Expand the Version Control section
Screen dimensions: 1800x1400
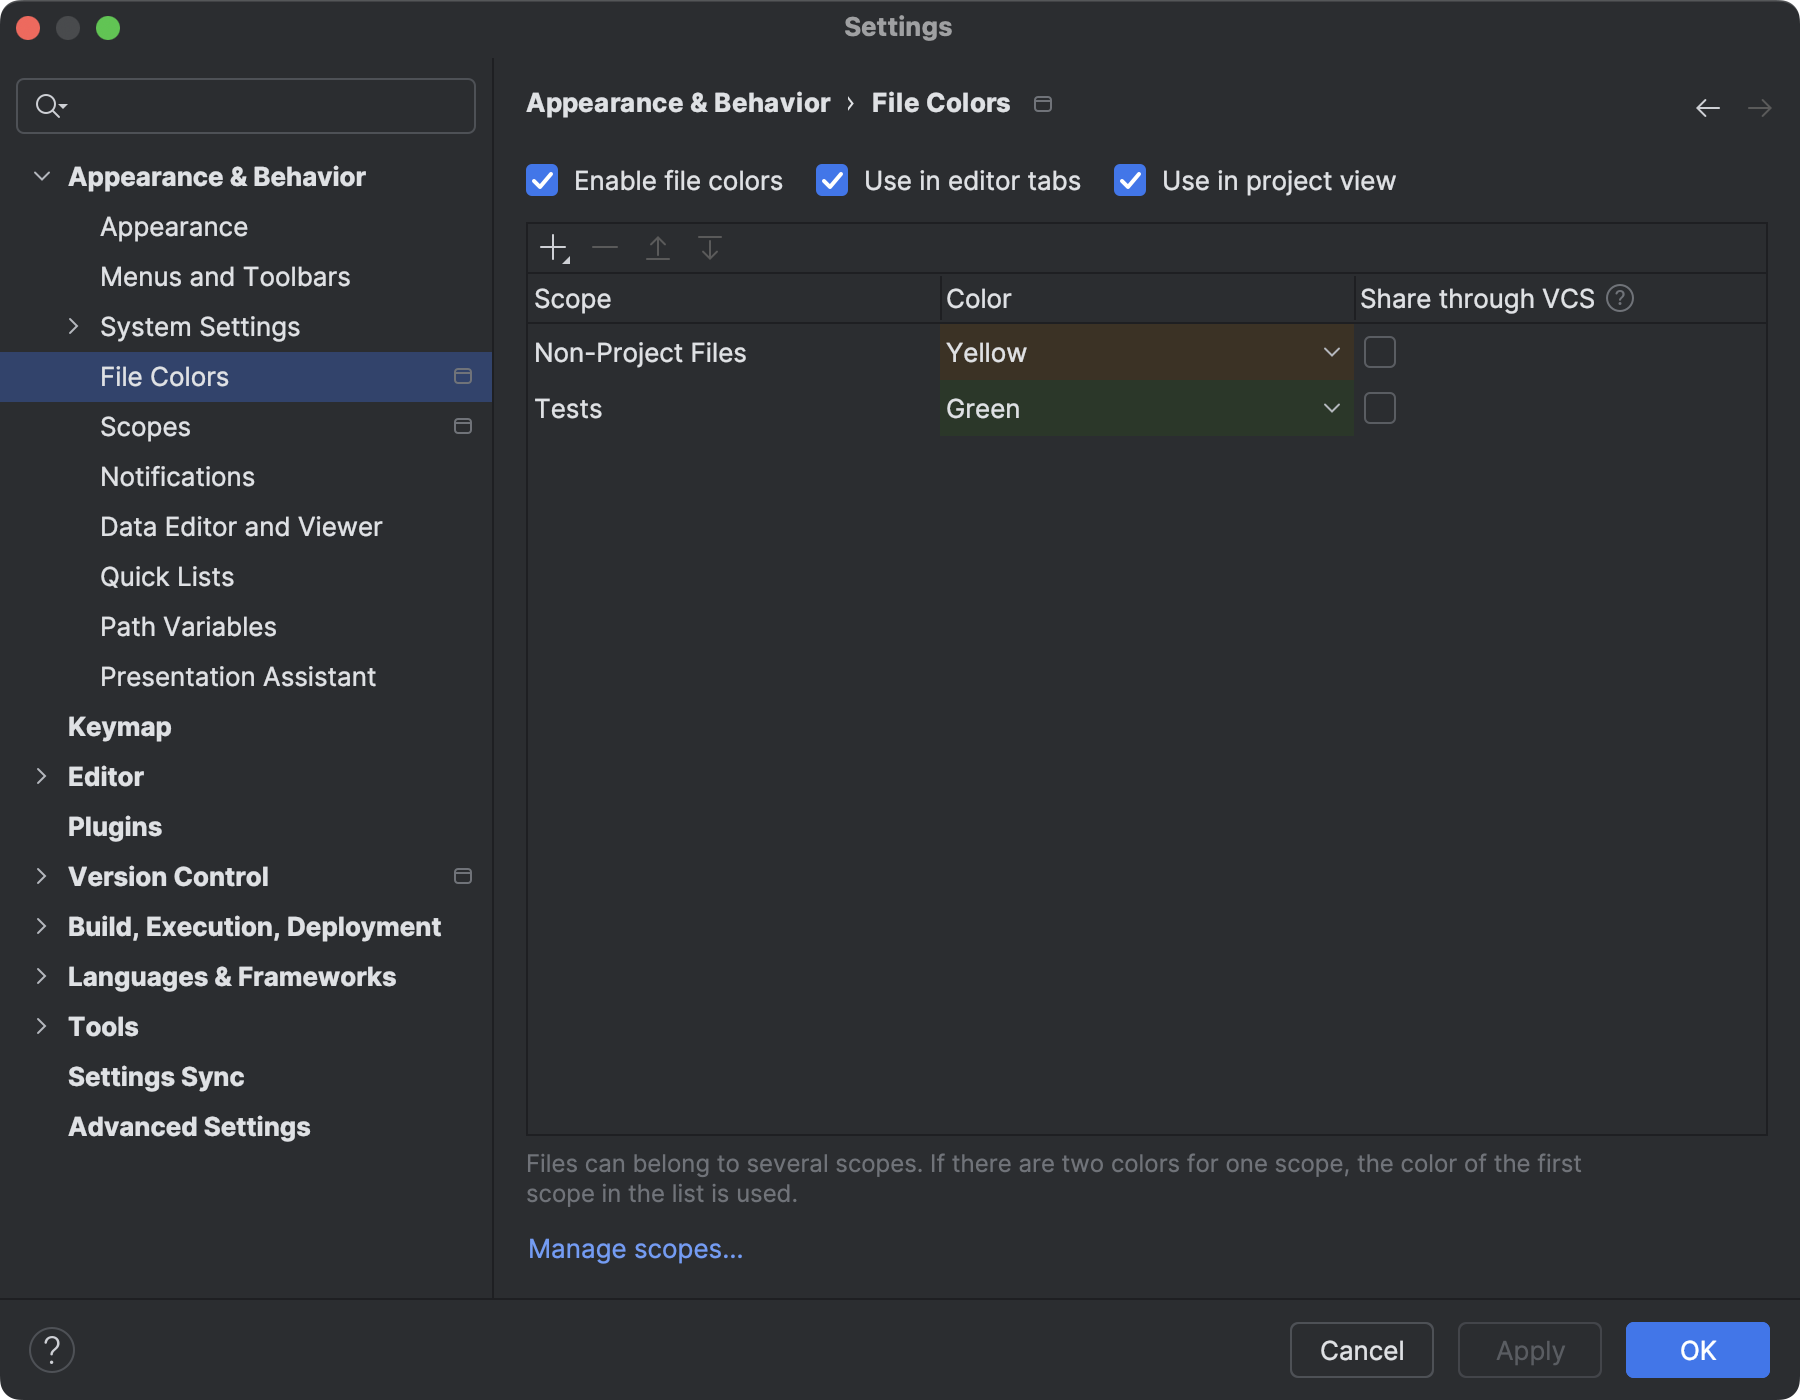(x=41, y=876)
